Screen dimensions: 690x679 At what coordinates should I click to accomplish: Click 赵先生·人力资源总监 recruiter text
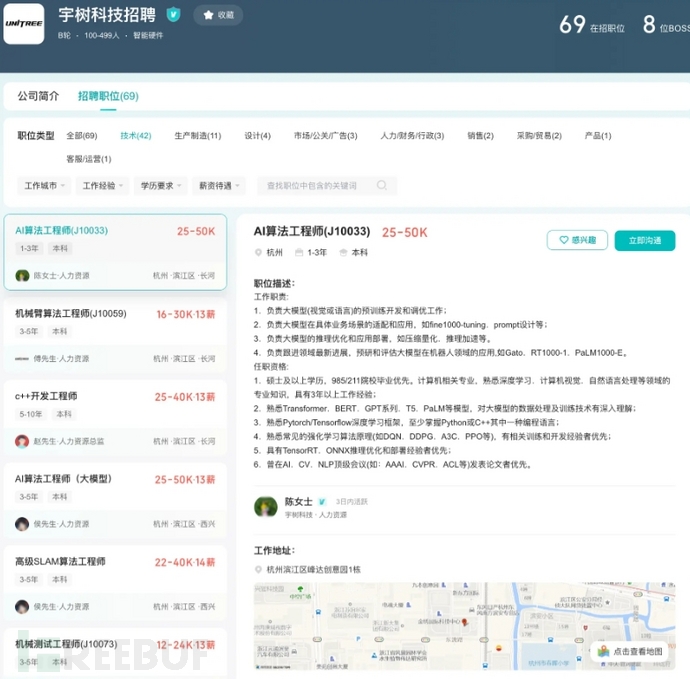pos(69,441)
